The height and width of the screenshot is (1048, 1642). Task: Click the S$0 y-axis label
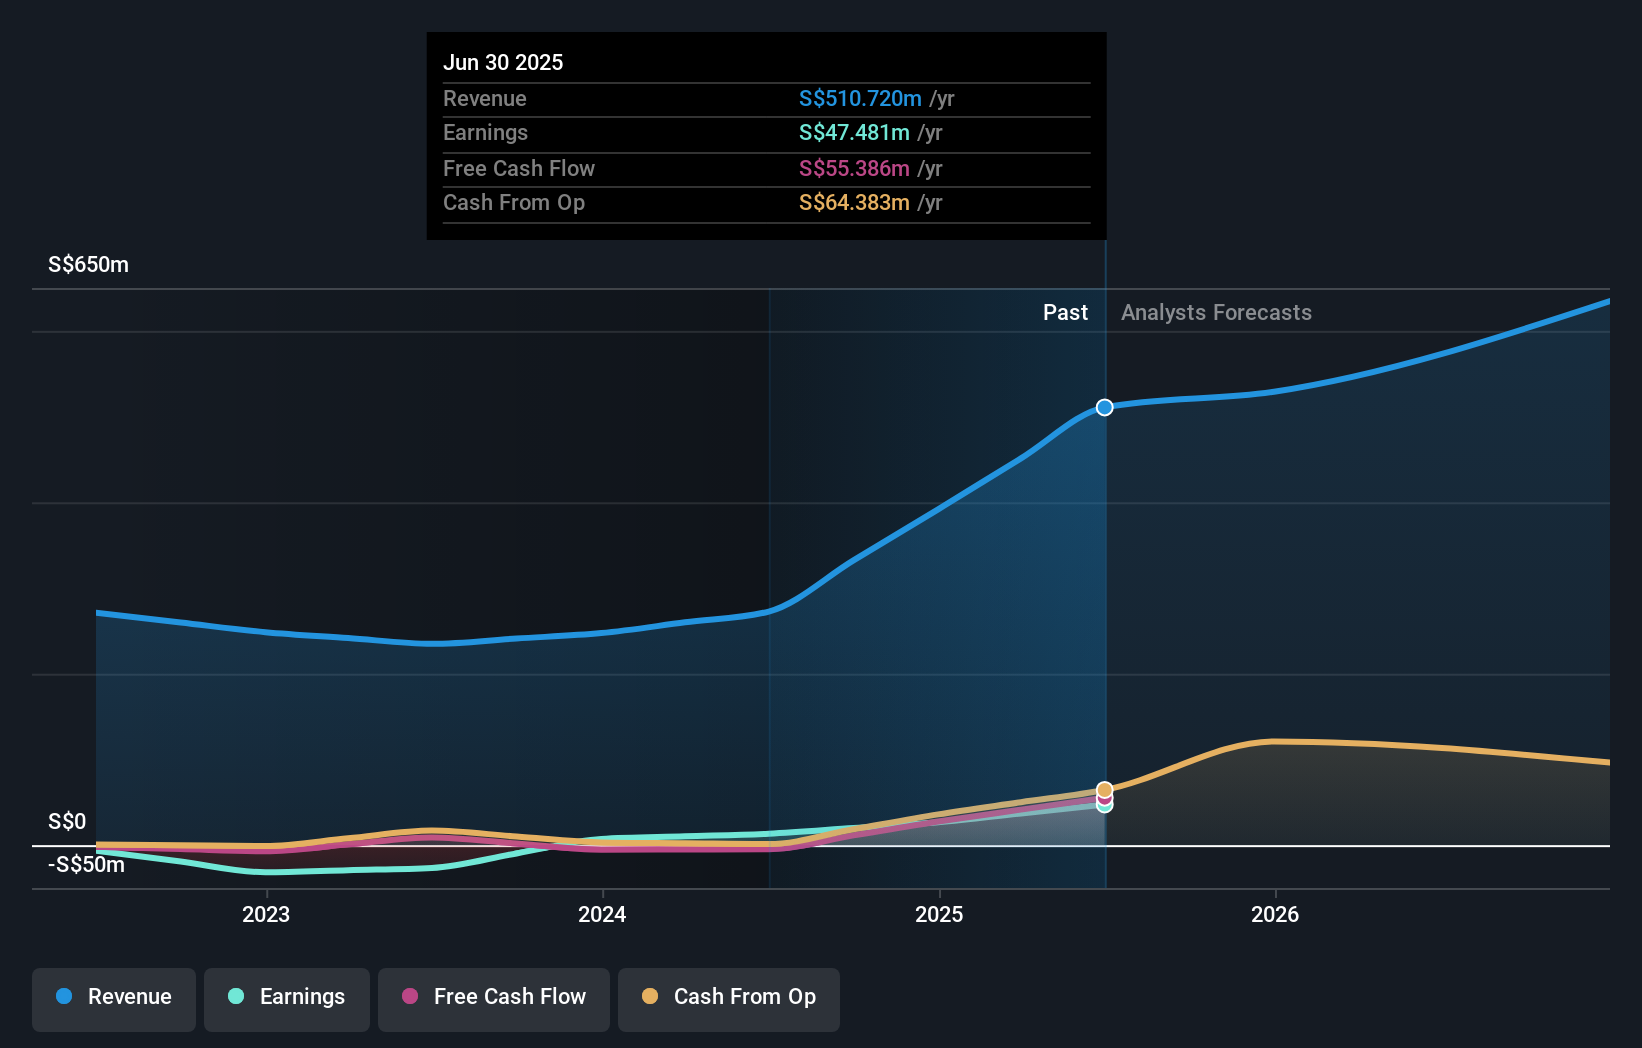point(67,822)
